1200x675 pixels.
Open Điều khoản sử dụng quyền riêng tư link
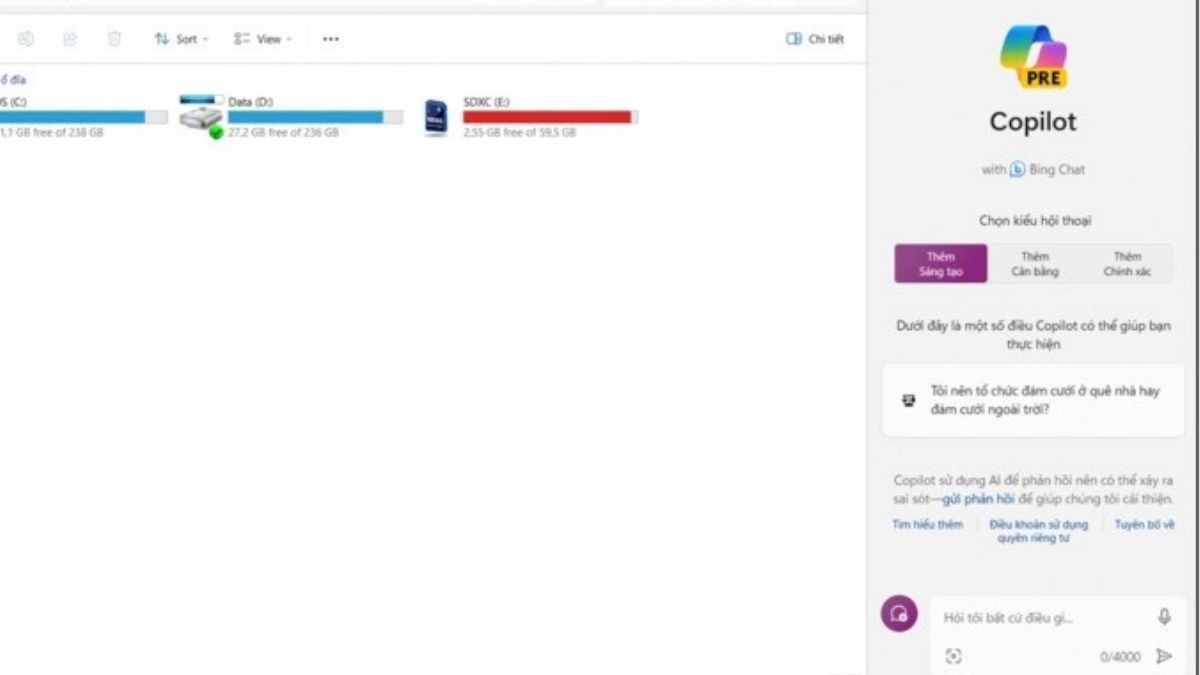click(x=1038, y=531)
